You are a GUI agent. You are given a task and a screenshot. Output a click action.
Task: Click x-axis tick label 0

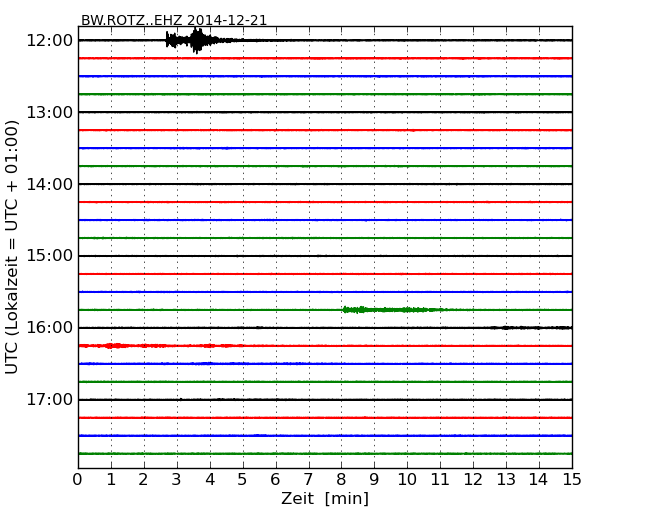78,480
